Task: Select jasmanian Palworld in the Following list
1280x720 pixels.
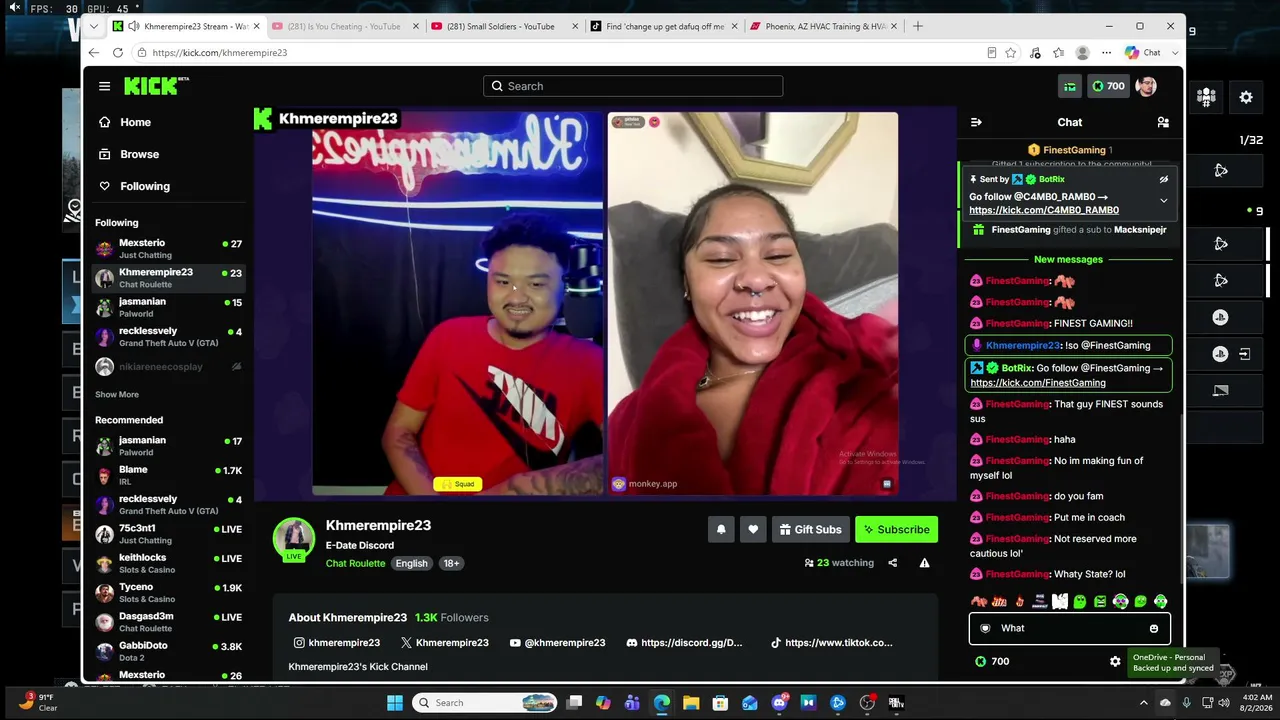Action: [168, 307]
